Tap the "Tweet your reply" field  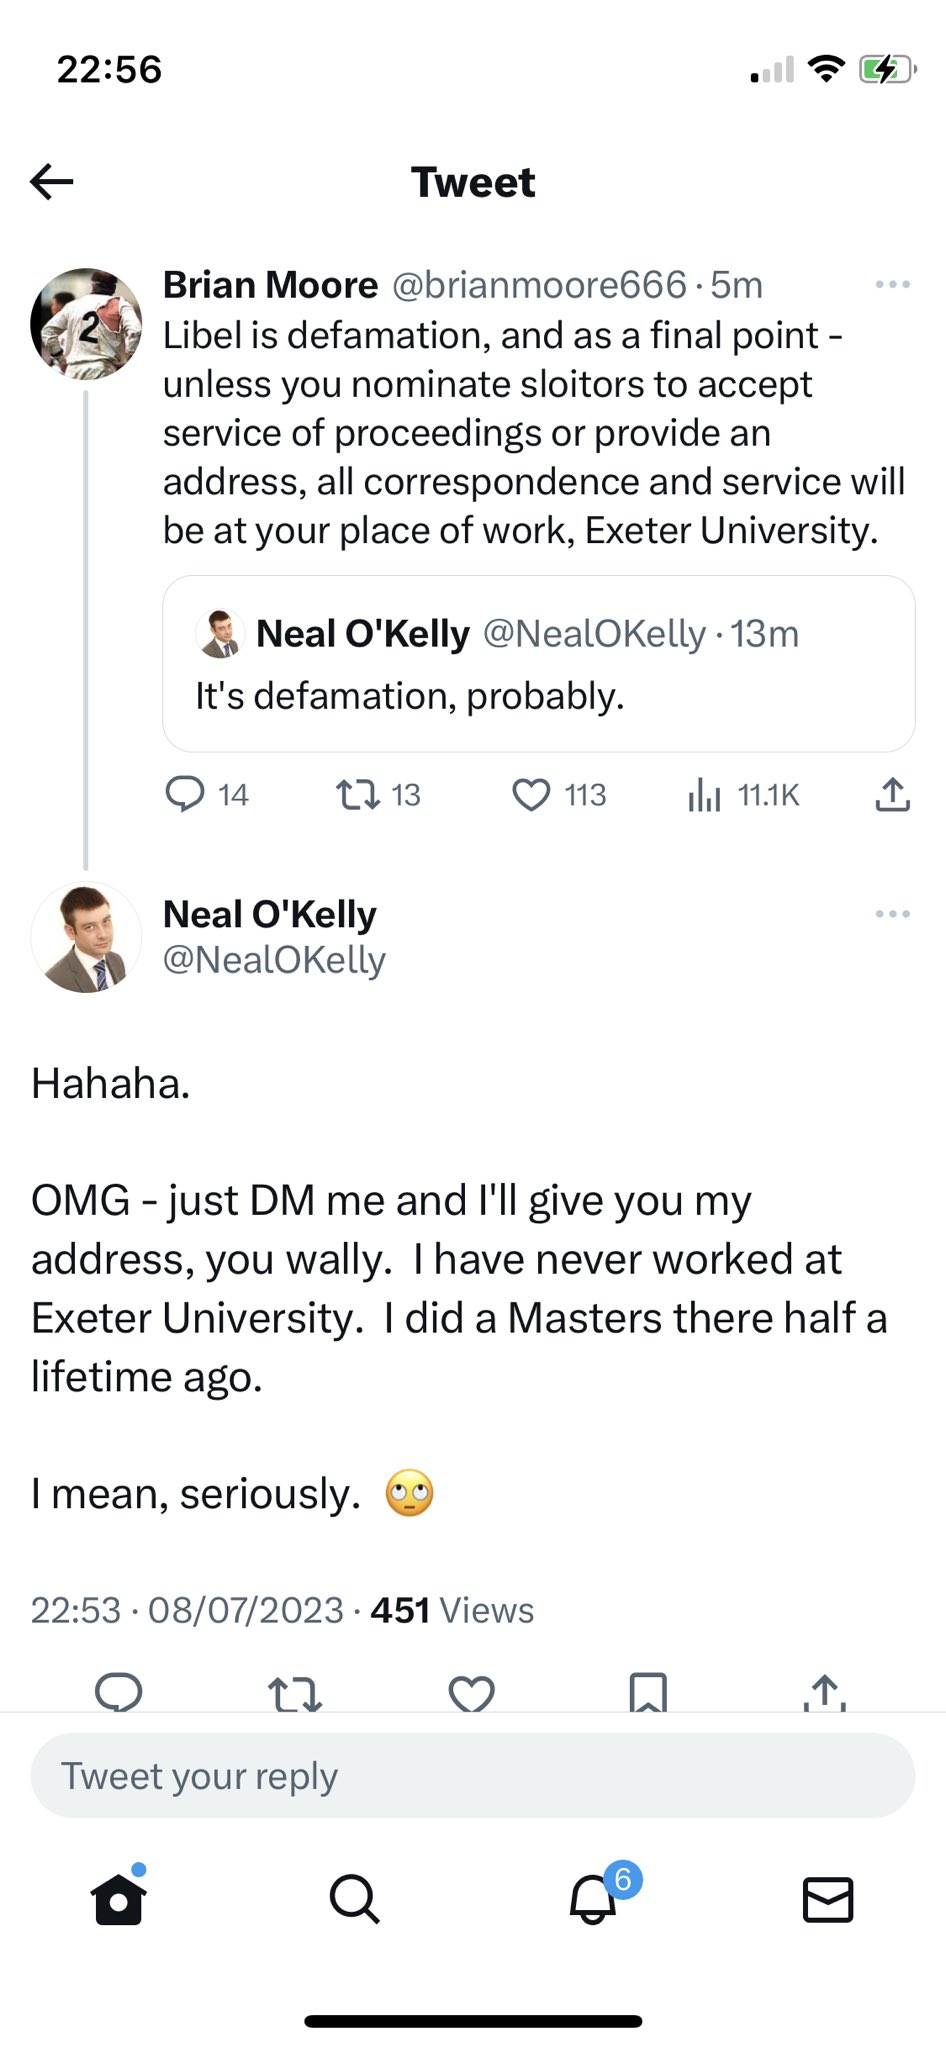pyautogui.click(x=472, y=1776)
